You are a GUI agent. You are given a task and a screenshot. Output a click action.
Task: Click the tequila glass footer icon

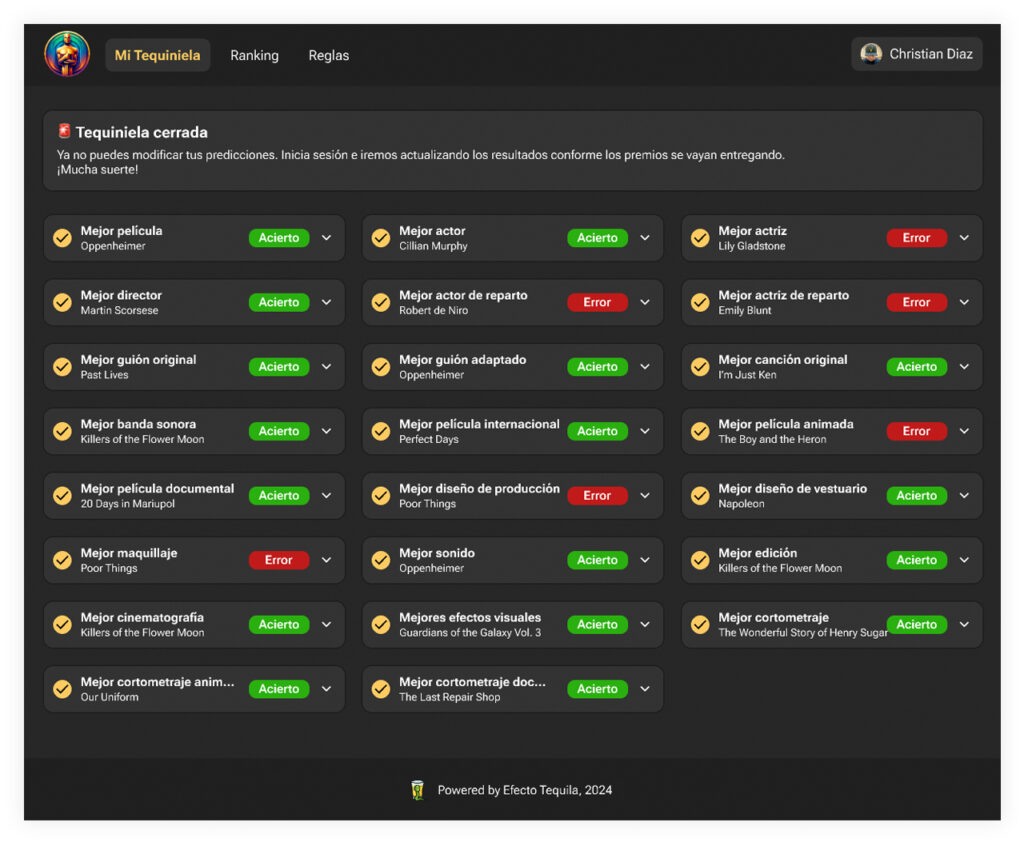pyautogui.click(x=418, y=790)
